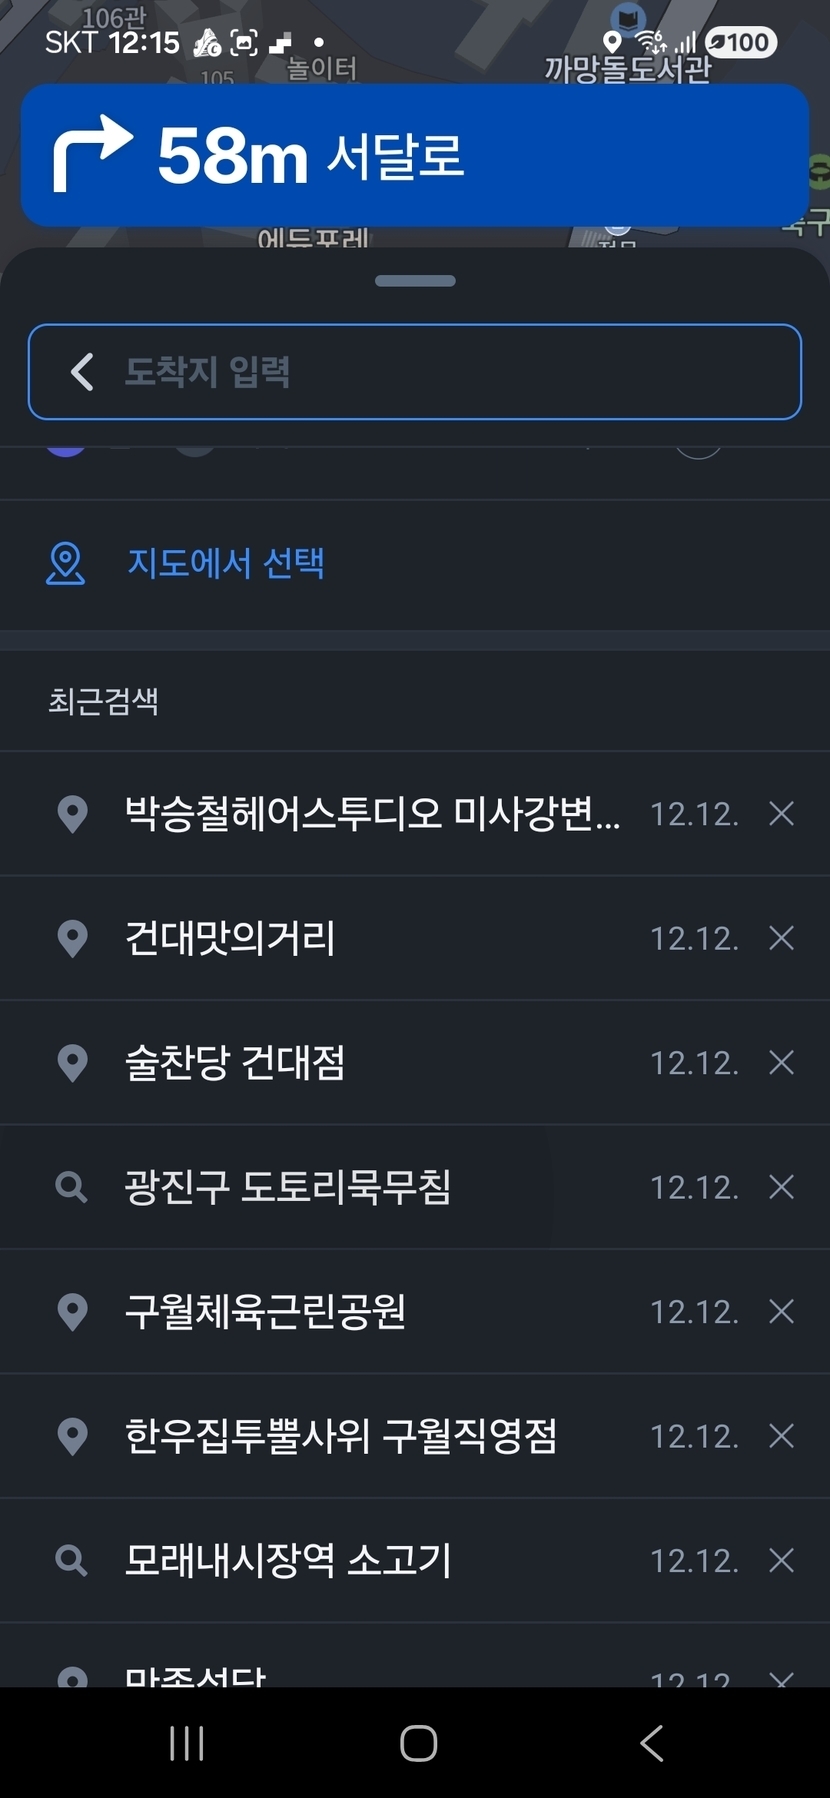Screen dimensions: 830x1798
Task: Tap the location pin icon for 구월체육근린공원
Action: pyautogui.click(x=72, y=1311)
